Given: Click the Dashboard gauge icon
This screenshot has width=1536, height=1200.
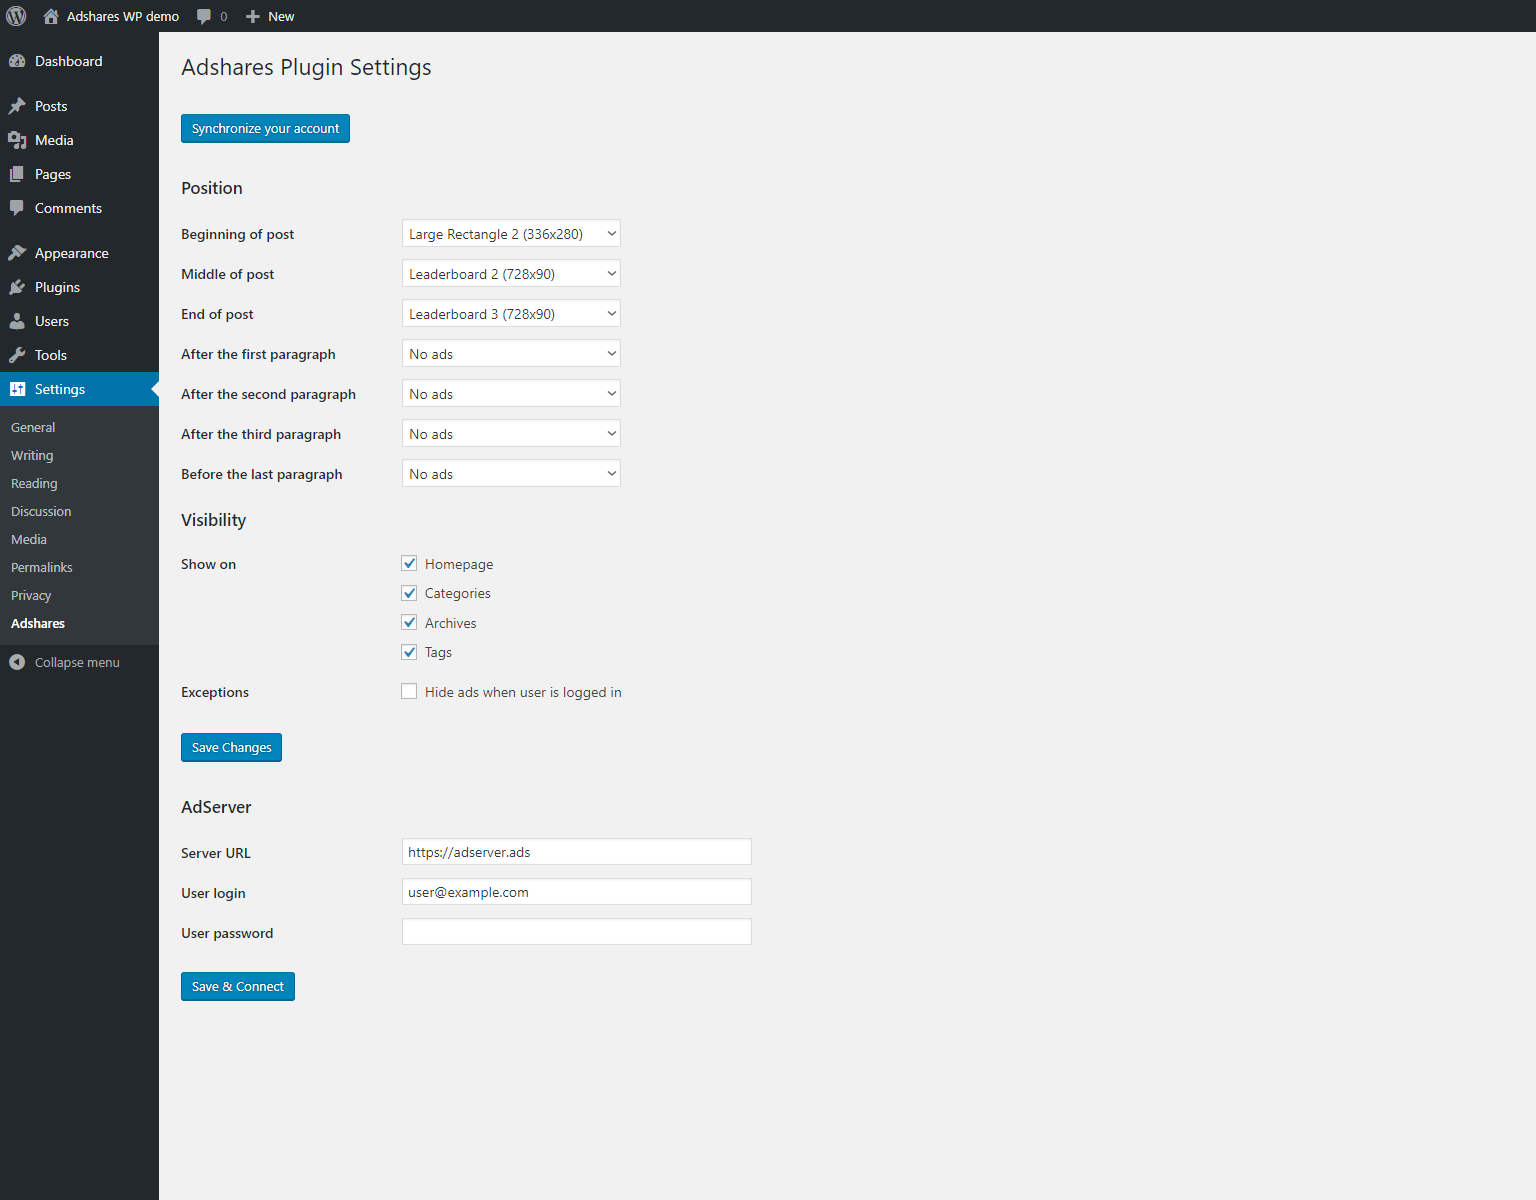Looking at the screenshot, I should tap(17, 61).
